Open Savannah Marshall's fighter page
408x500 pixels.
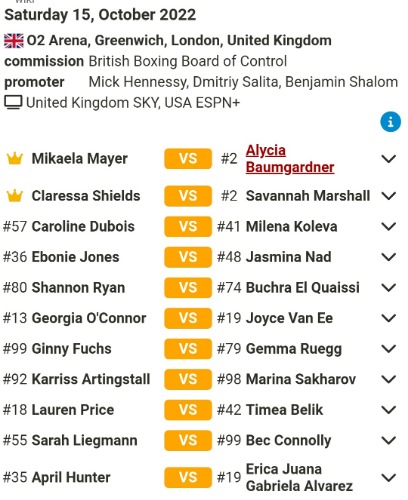[x=308, y=196]
